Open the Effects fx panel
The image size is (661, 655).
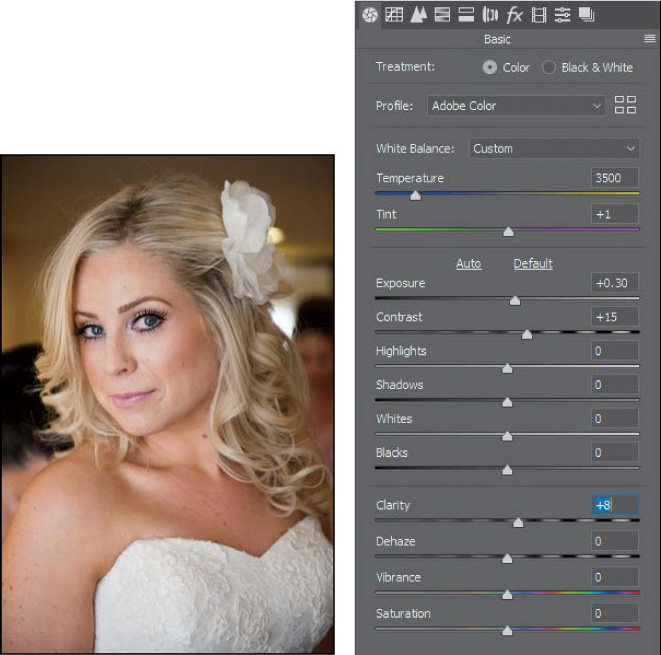pyautogui.click(x=514, y=15)
